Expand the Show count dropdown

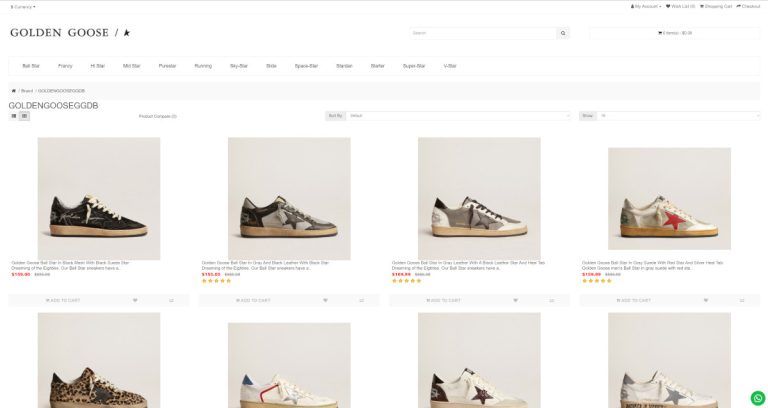click(678, 116)
